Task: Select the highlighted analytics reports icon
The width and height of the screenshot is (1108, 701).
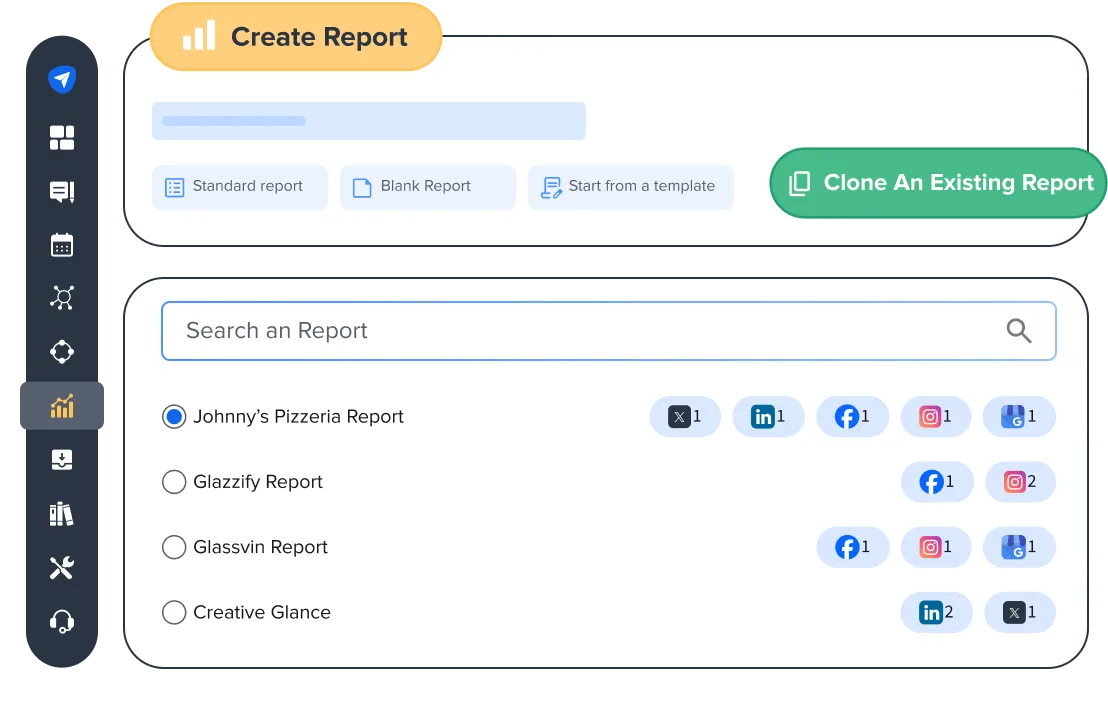Action: click(x=61, y=407)
